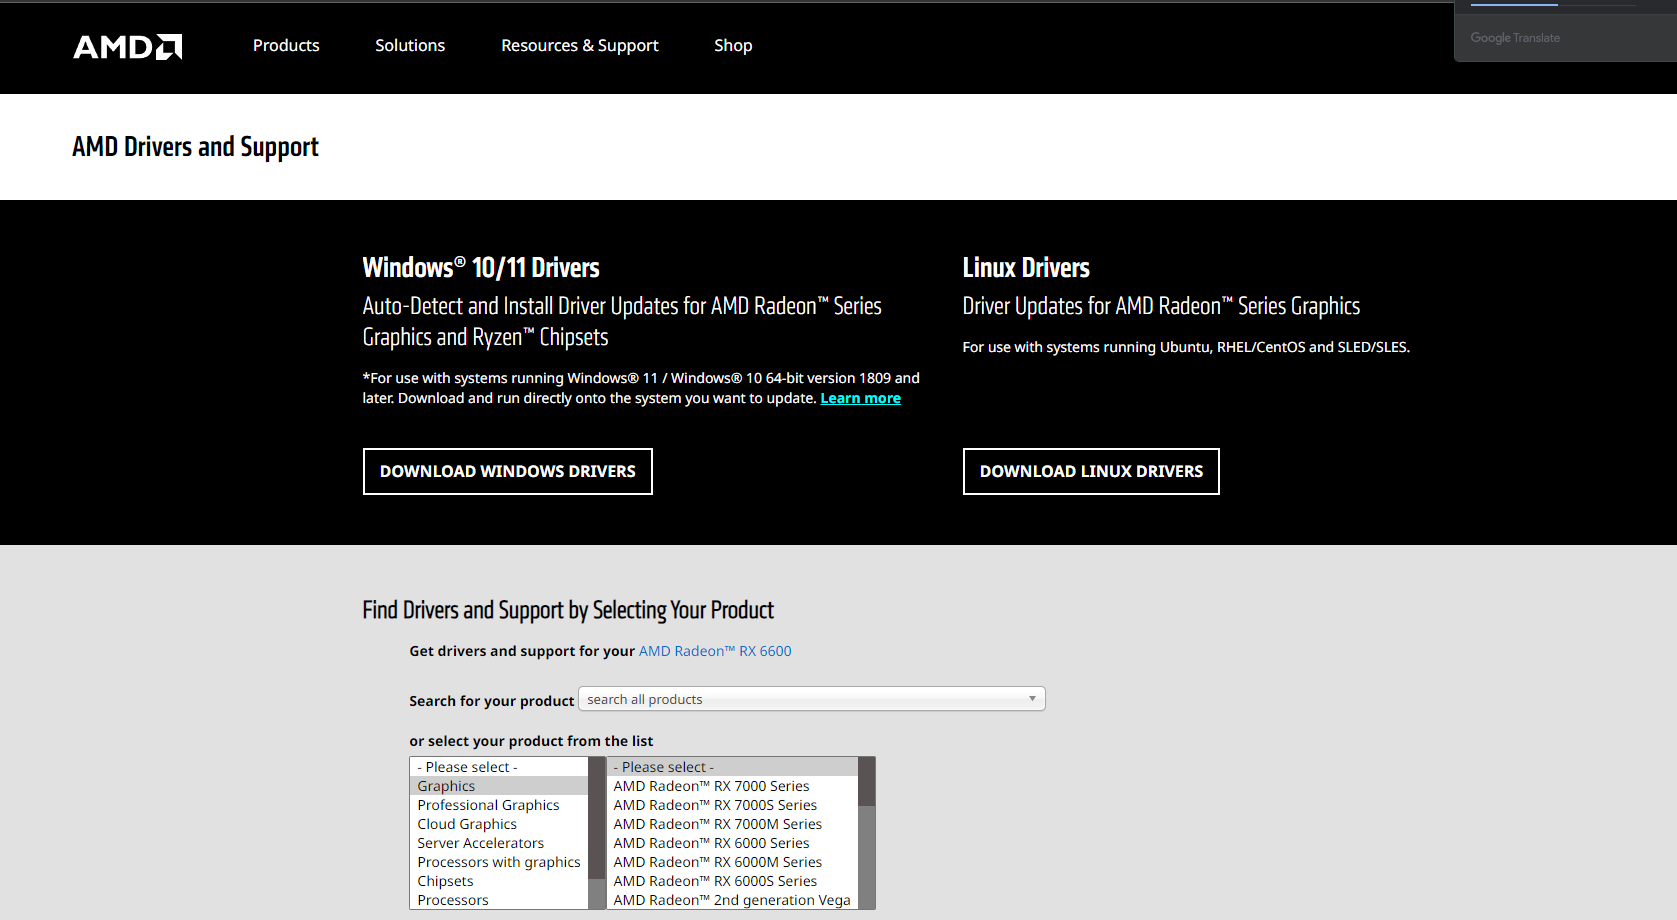The height and width of the screenshot is (920, 1677).
Task: Select Graphics in the category list
Action: [447, 786]
